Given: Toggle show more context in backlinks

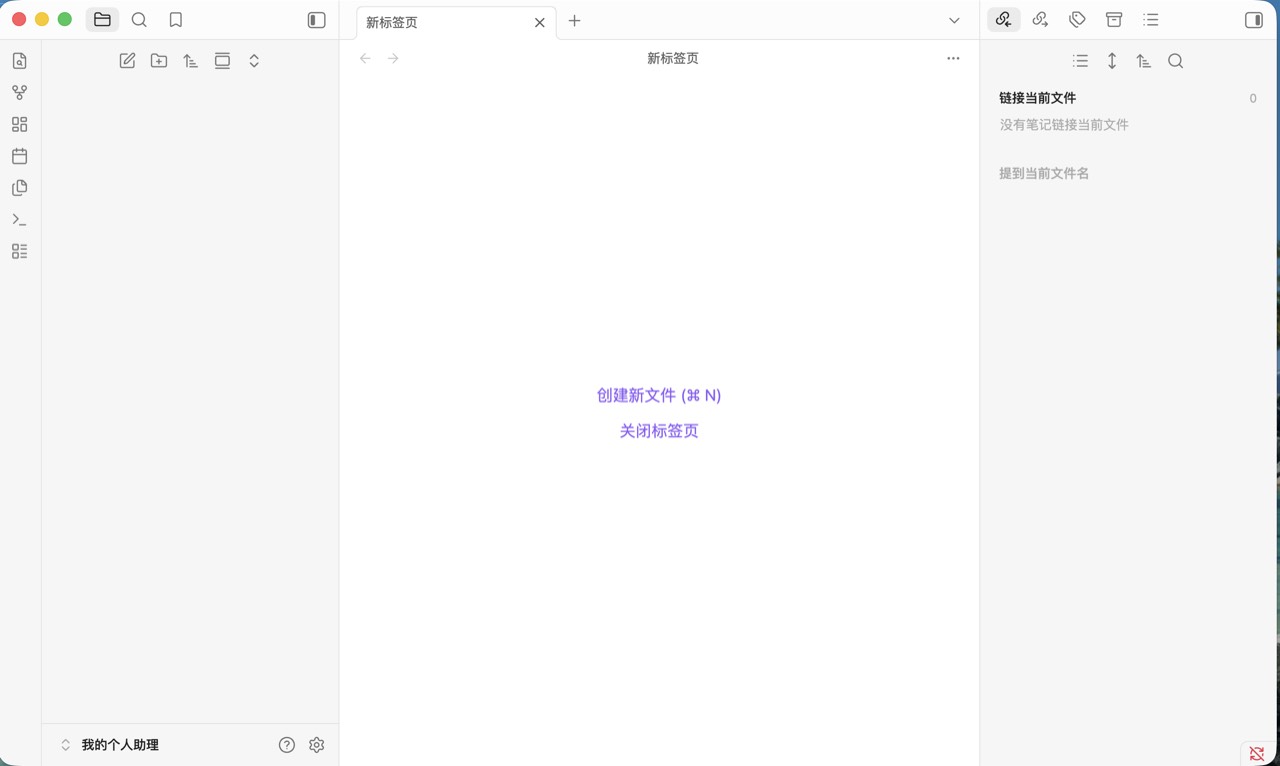Looking at the screenshot, I should (x=1112, y=61).
